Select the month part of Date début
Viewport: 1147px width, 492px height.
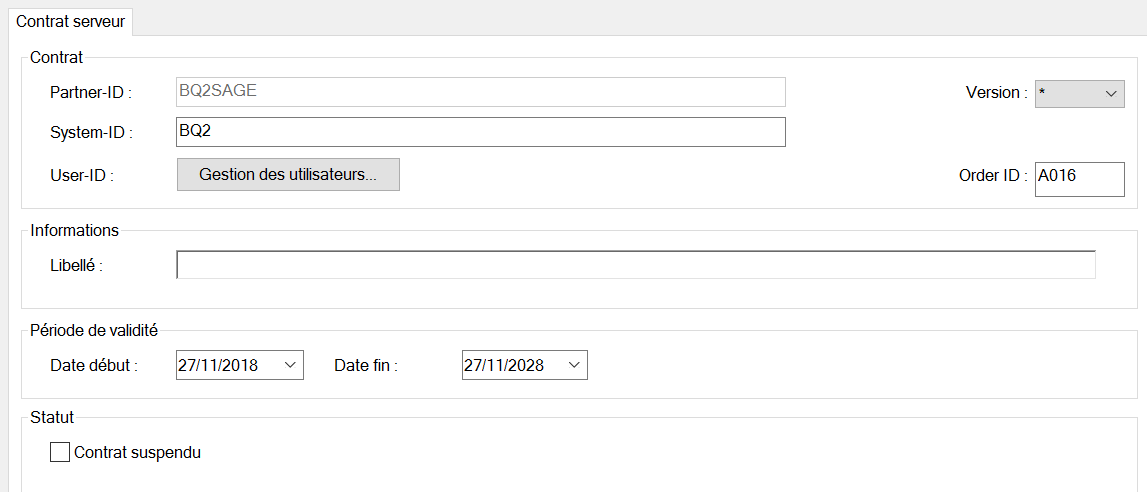pos(209,366)
